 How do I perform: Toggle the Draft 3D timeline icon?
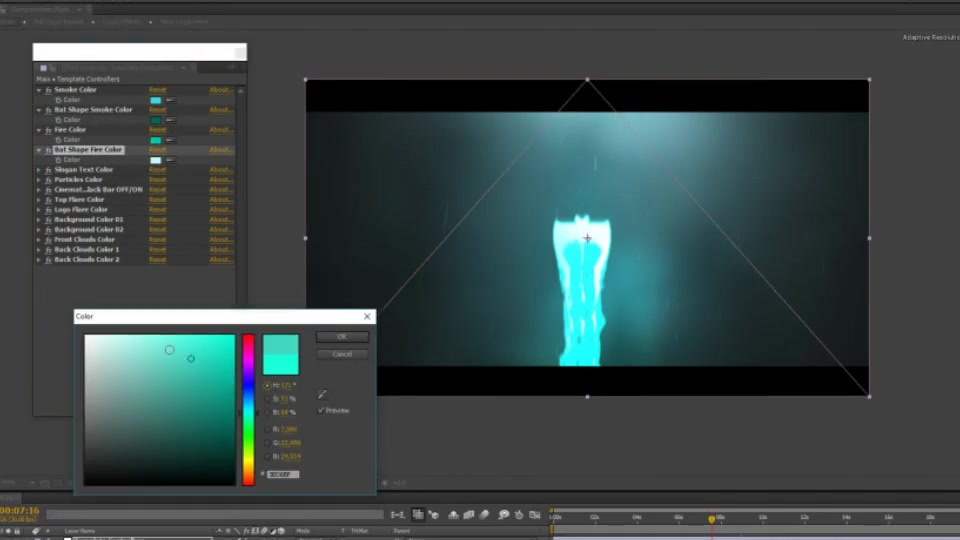pos(434,515)
